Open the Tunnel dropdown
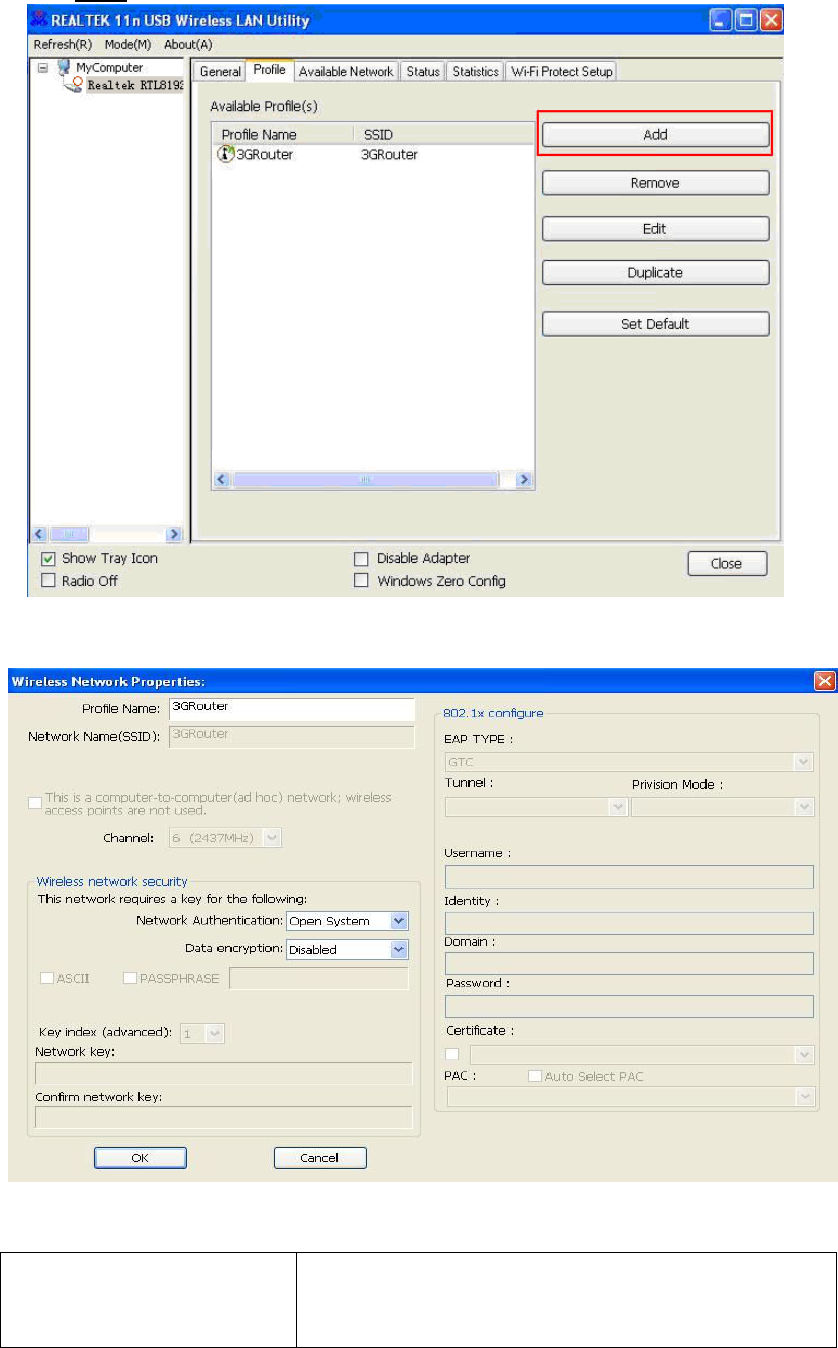 tap(536, 806)
